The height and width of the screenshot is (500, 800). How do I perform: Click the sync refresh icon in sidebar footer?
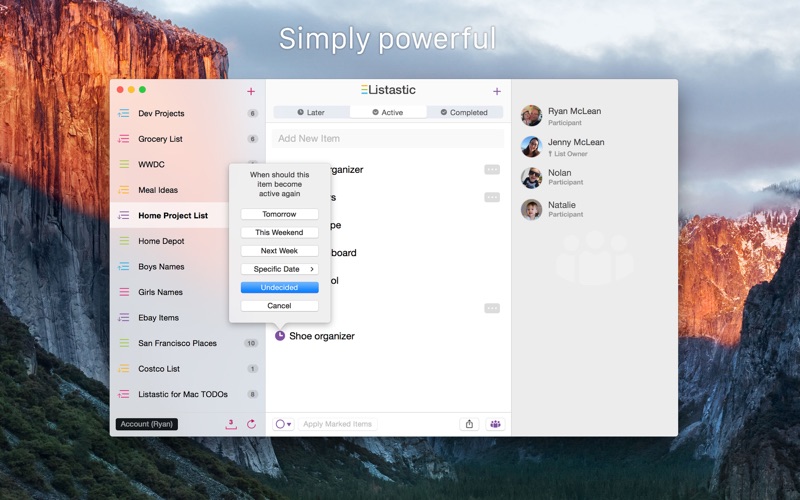click(x=251, y=424)
